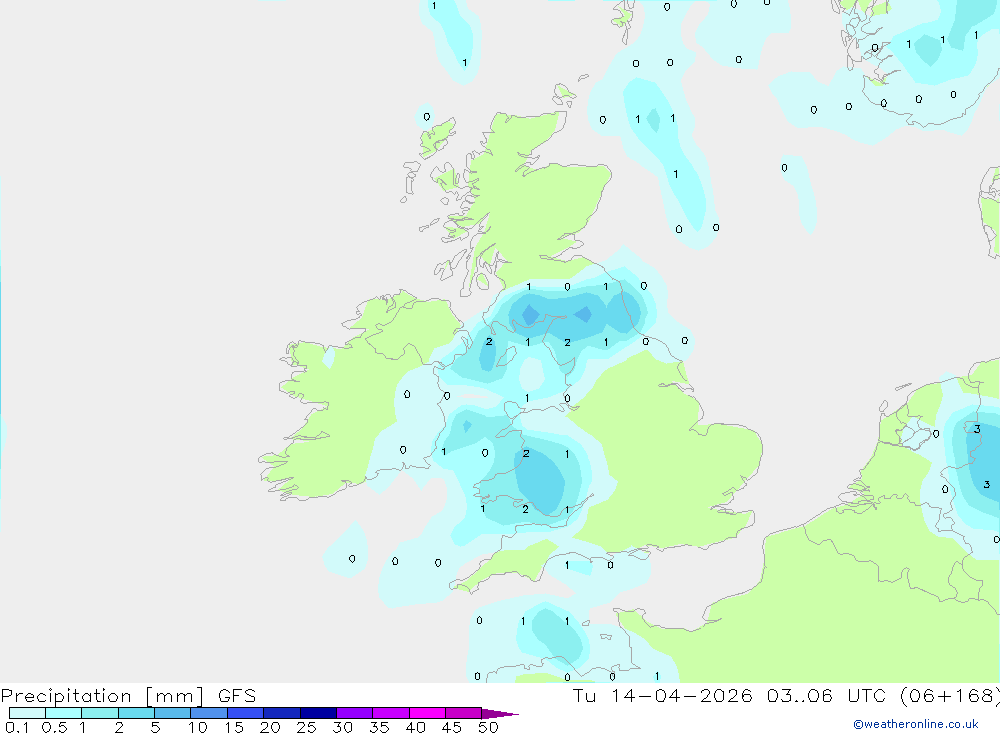
Task: Click the legend value label 0.5
Action: (54, 727)
